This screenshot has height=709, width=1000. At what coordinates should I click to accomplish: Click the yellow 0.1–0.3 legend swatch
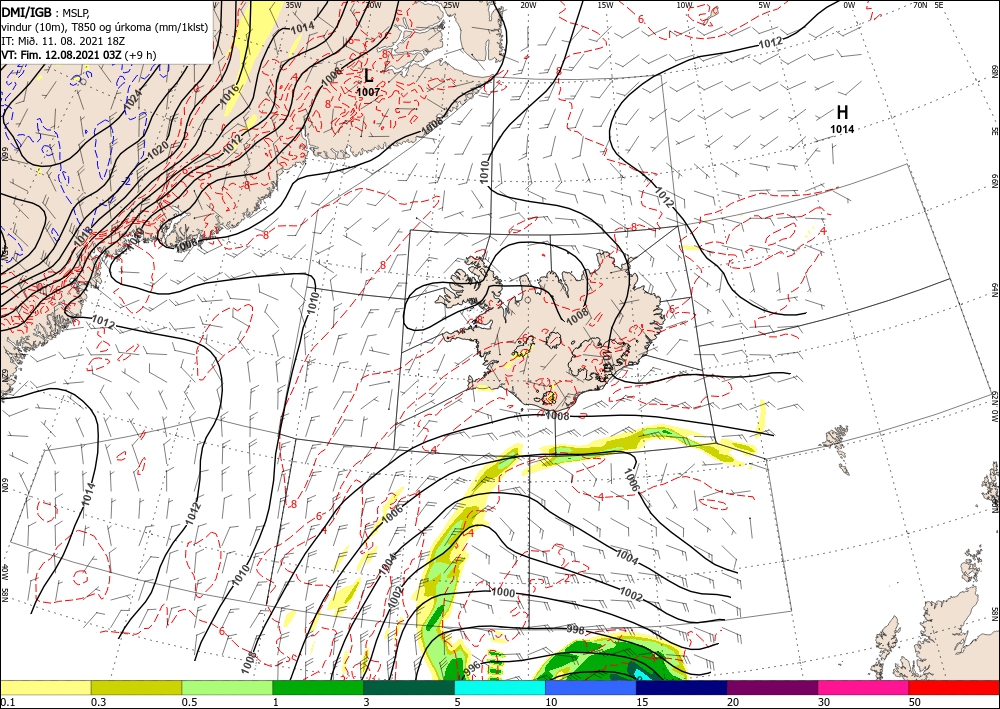(x=46, y=687)
